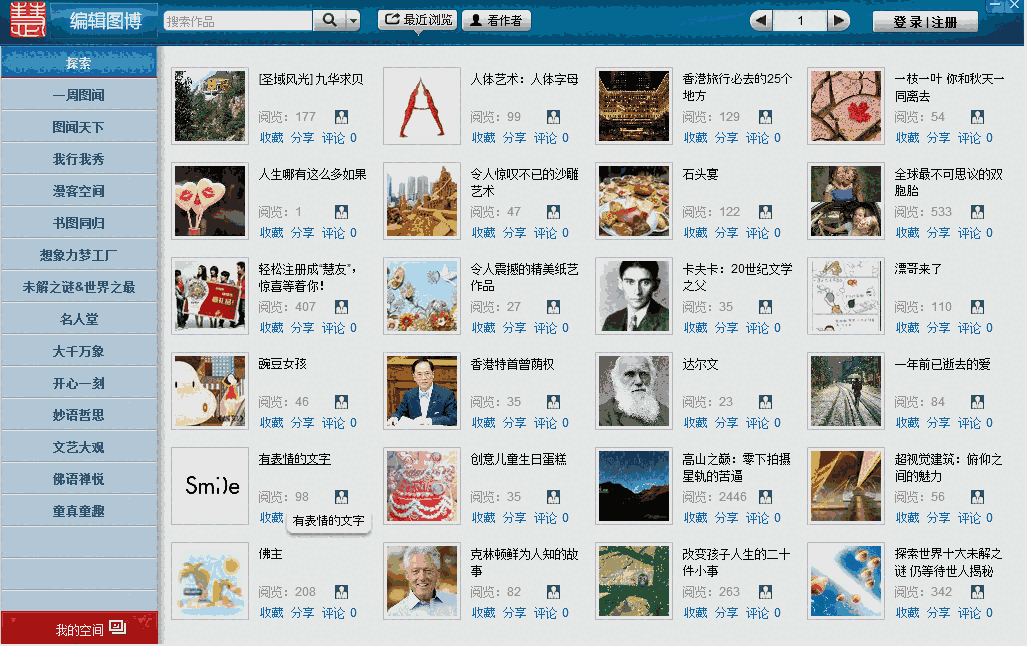Open 我的空间 at sidebar bottom
1027x646 pixels.
pos(79,629)
